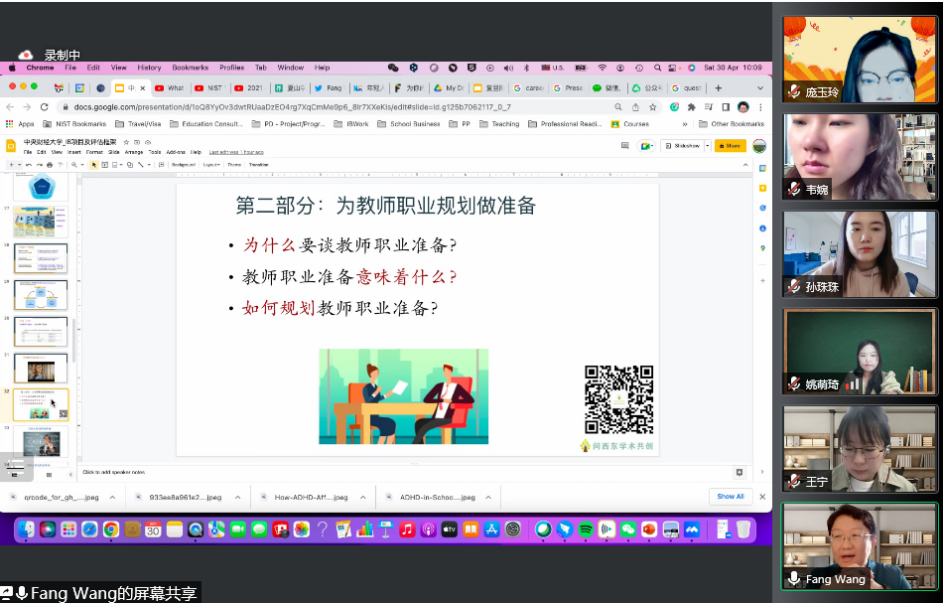Open the Chrome extensions puzzle icon
Screen dimensions: 943x603
pyautogui.click(x=691, y=107)
